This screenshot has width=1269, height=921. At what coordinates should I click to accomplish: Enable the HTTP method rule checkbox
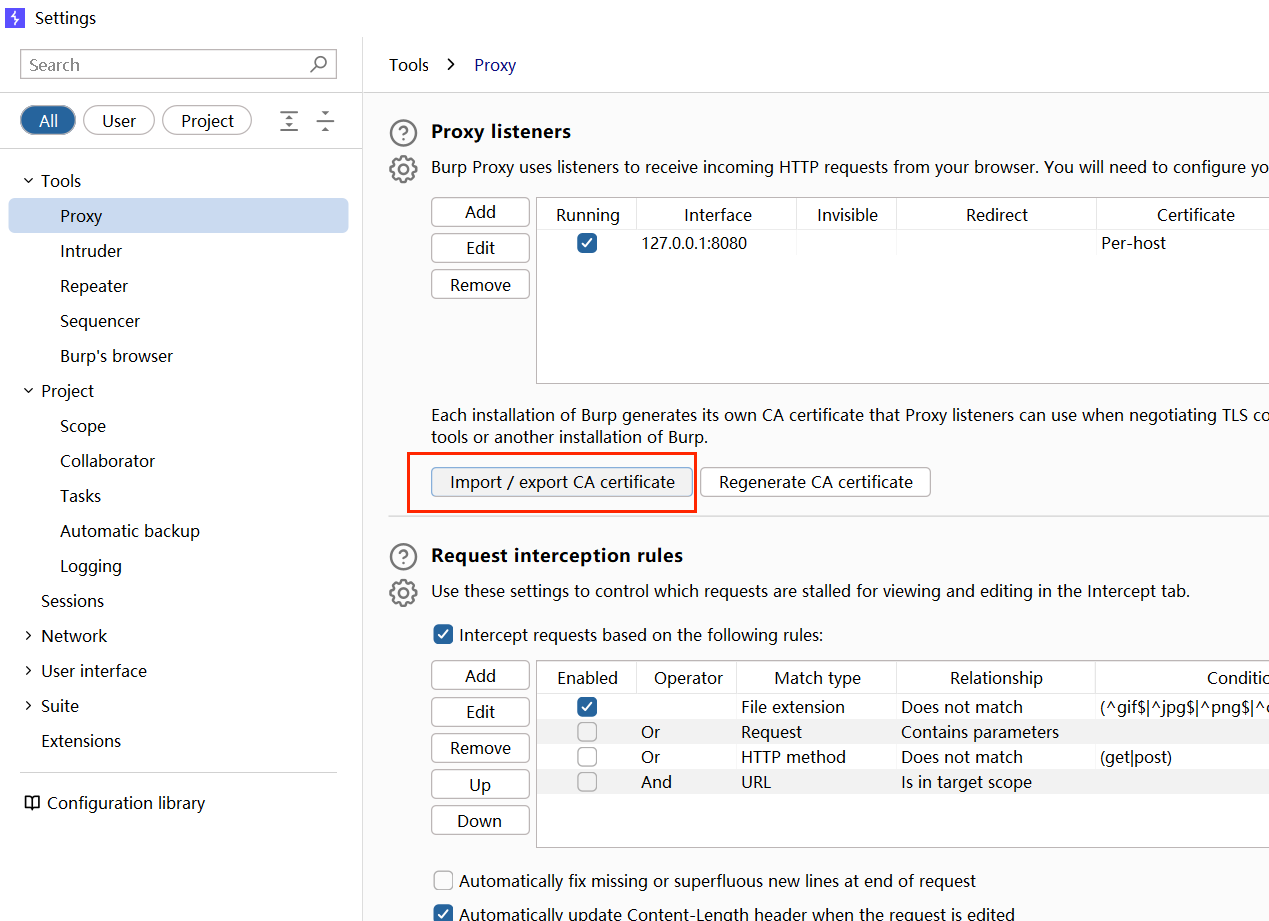pos(587,757)
